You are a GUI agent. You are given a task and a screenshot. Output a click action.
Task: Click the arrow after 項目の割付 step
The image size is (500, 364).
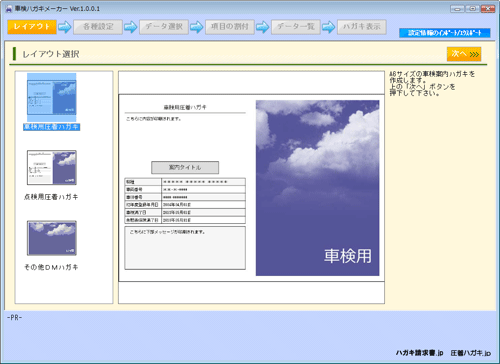point(263,27)
